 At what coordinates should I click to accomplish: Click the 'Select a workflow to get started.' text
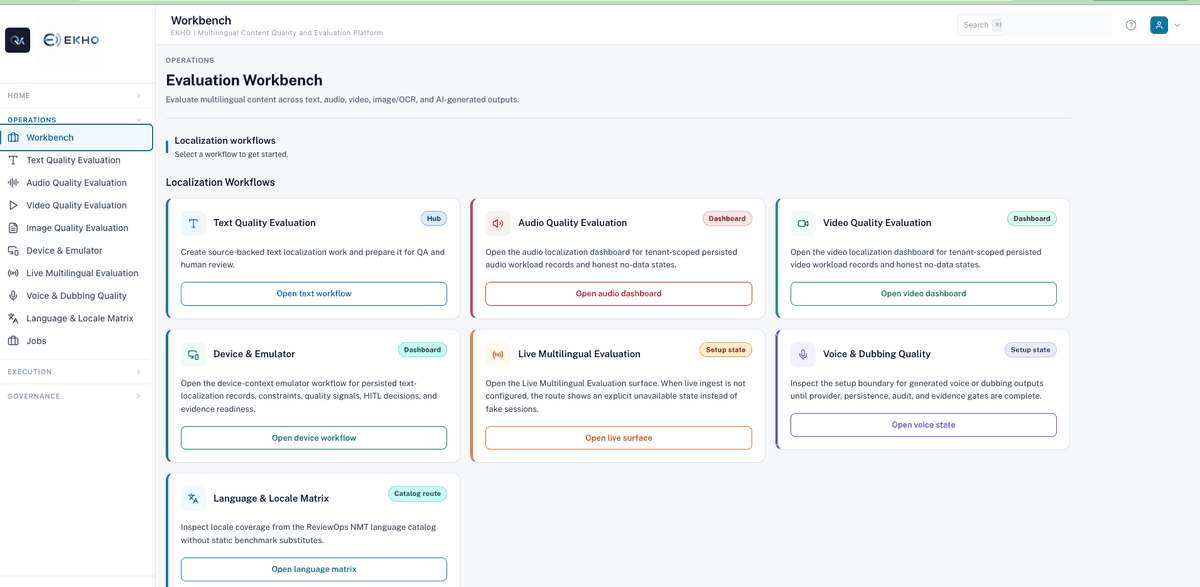pyautogui.click(x=231, y=155)
